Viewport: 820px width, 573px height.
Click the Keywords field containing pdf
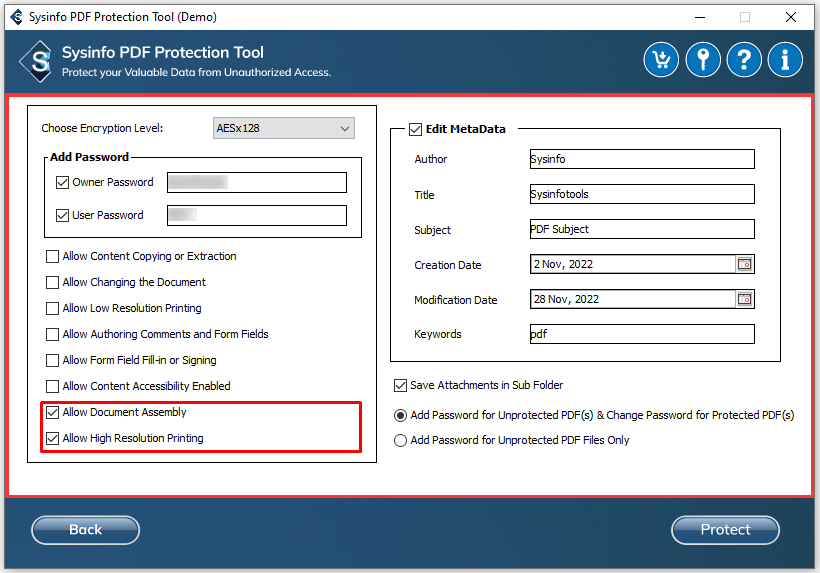[642, 334]
